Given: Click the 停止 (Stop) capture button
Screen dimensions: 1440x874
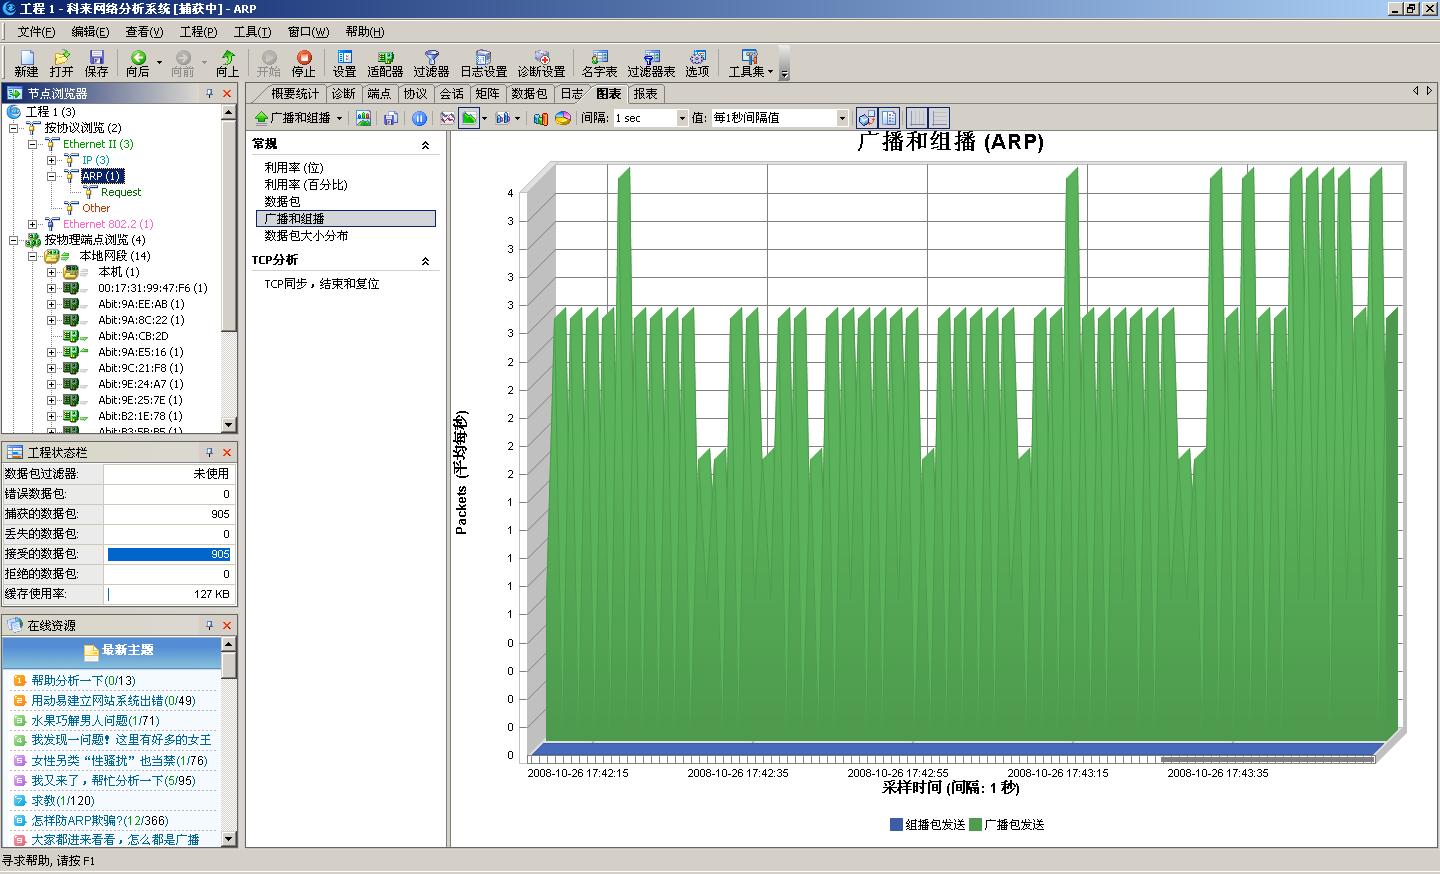Looking at the screenshot, I should (303, 63).
